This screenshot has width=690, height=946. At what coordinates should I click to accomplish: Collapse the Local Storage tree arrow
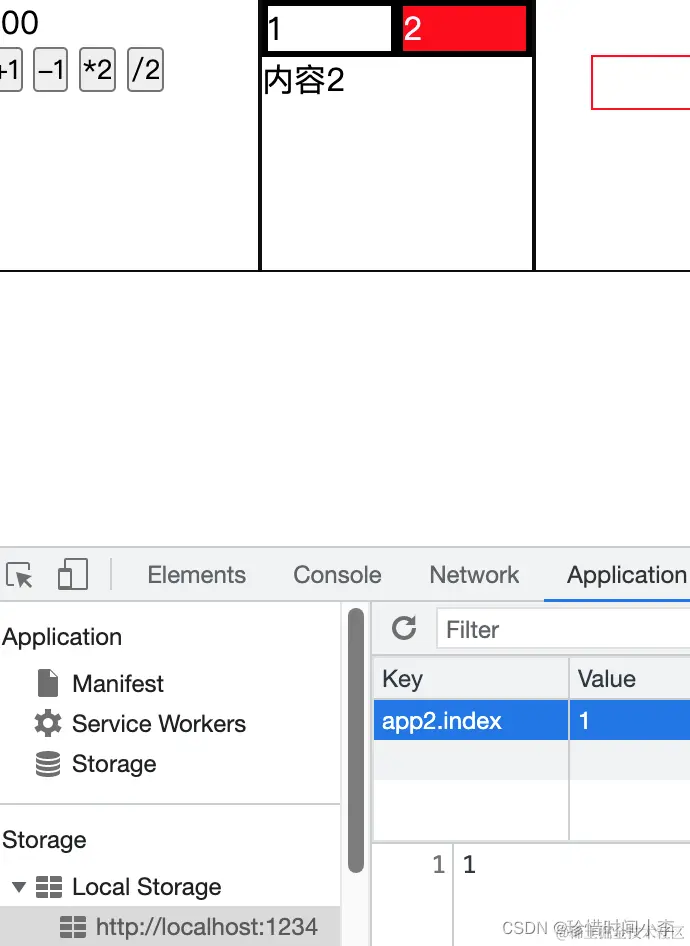(19, 887)
